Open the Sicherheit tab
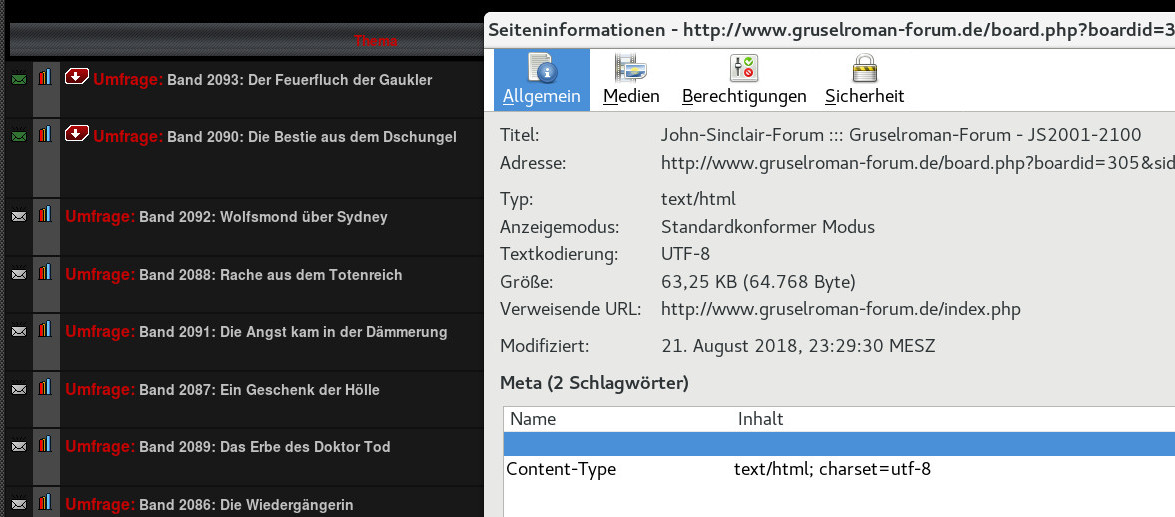Image resolution: width=1175 pixels, height=517 pixels. click(x=864, y=79)
